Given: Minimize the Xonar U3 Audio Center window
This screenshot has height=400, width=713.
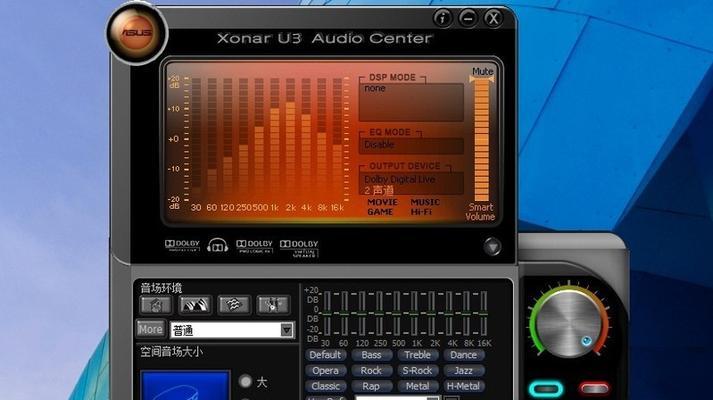Looking at the screenshot, I should pyautogui.click(x=468, y=18).
